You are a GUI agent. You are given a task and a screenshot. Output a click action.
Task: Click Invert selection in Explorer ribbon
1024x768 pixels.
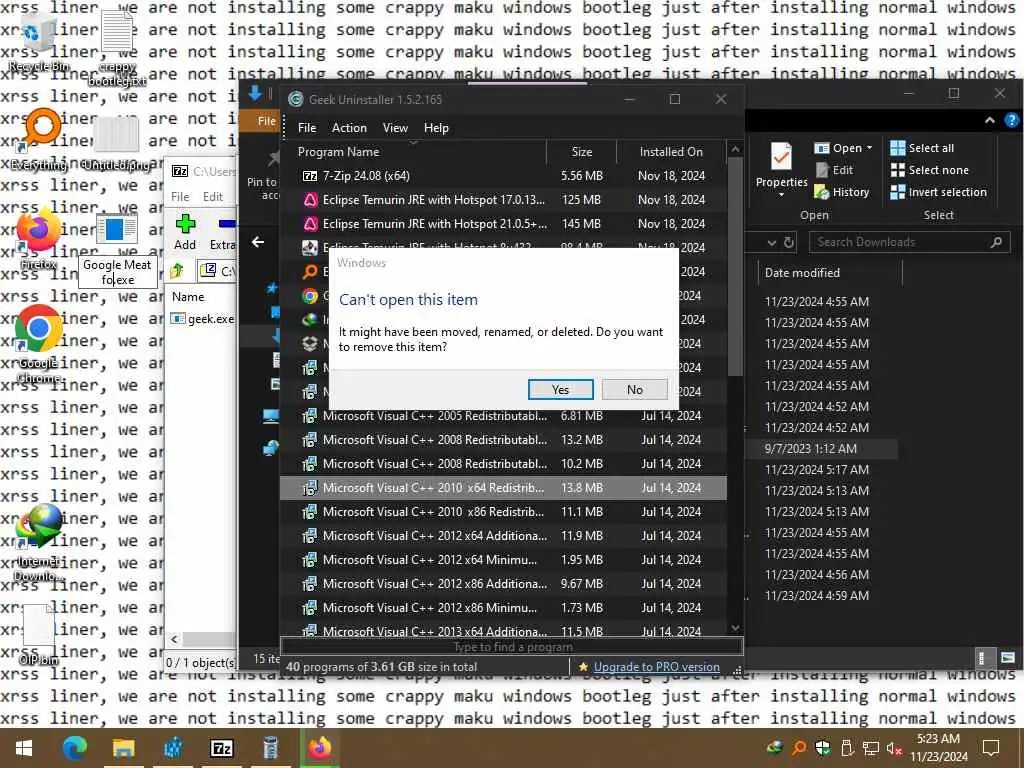[938, 192]
